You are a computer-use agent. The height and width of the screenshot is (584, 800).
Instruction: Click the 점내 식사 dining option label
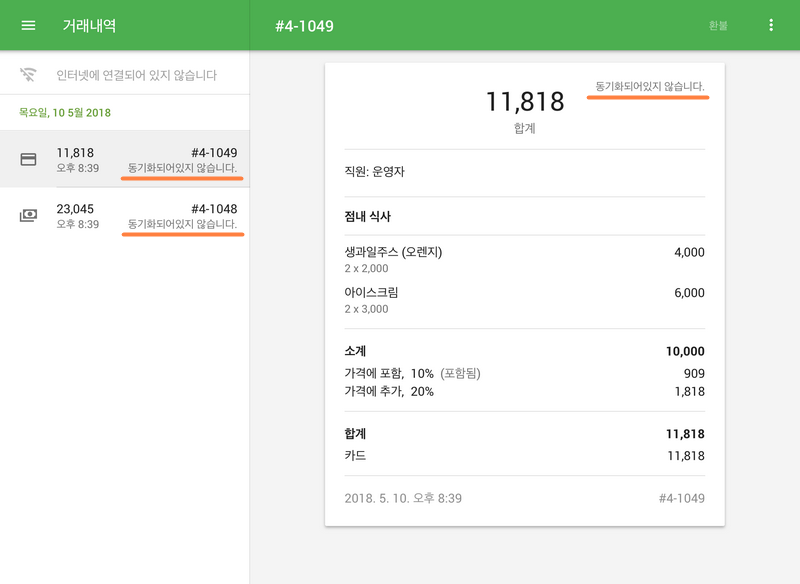pyautogui.click(x=367, y=216)
